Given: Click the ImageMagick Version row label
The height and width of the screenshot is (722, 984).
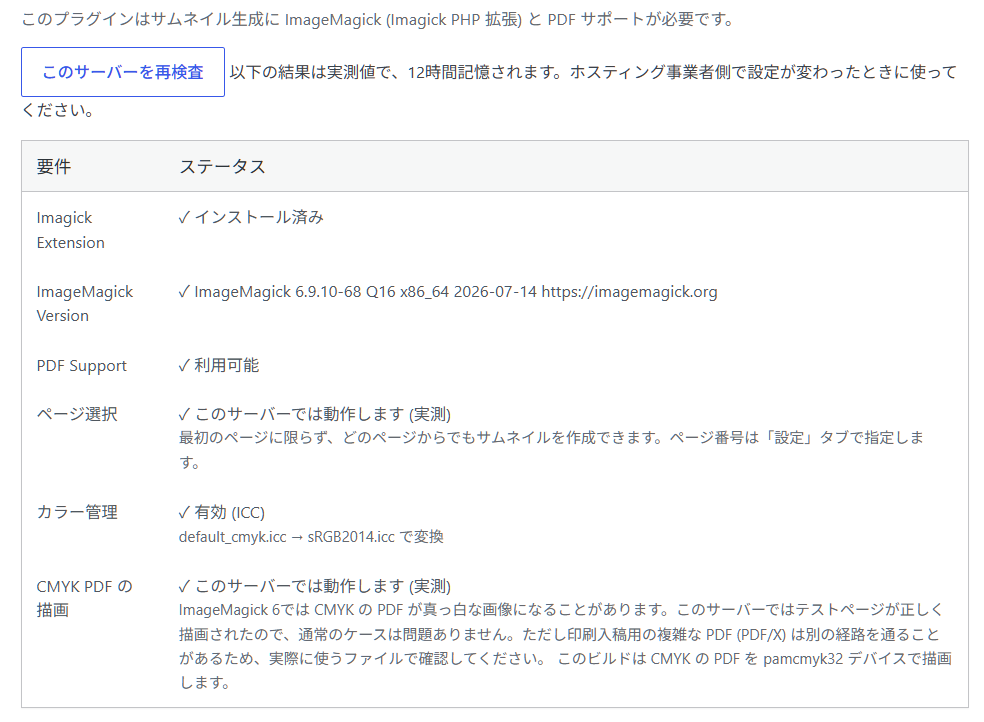Looking at the screenshot, I should (x=85, y=304).
